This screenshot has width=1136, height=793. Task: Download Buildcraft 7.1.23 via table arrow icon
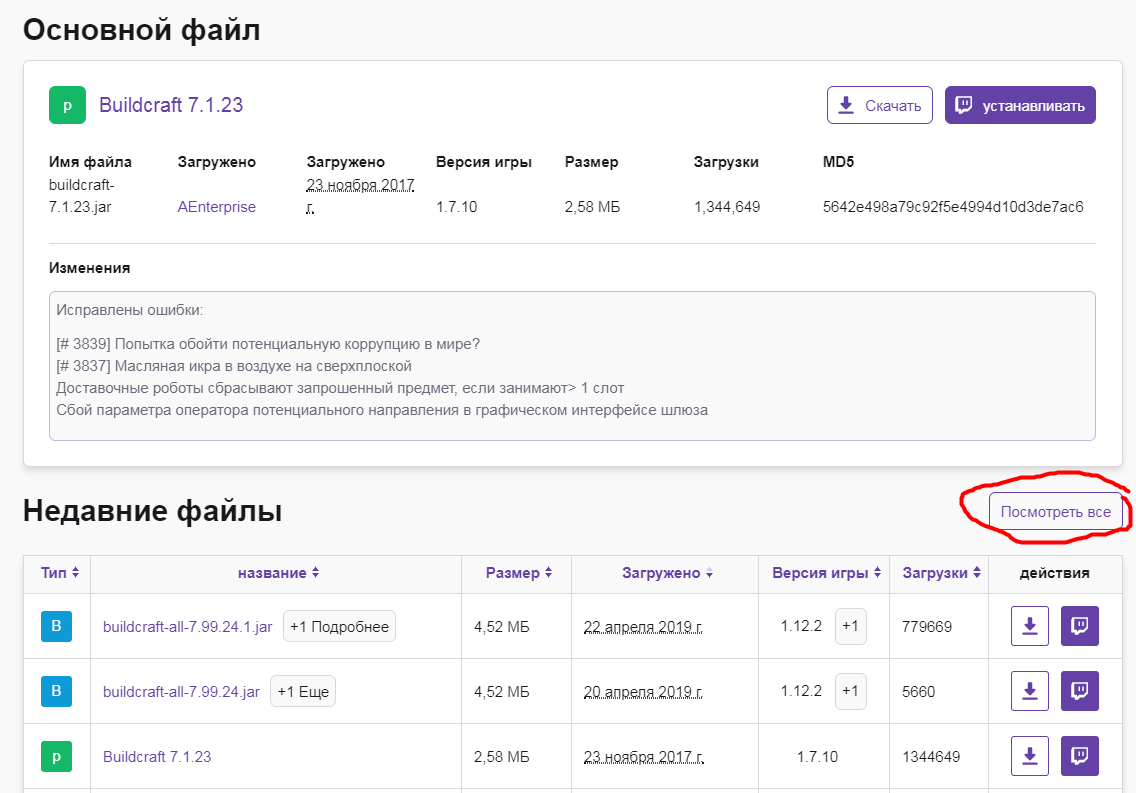pos(1030,756)
